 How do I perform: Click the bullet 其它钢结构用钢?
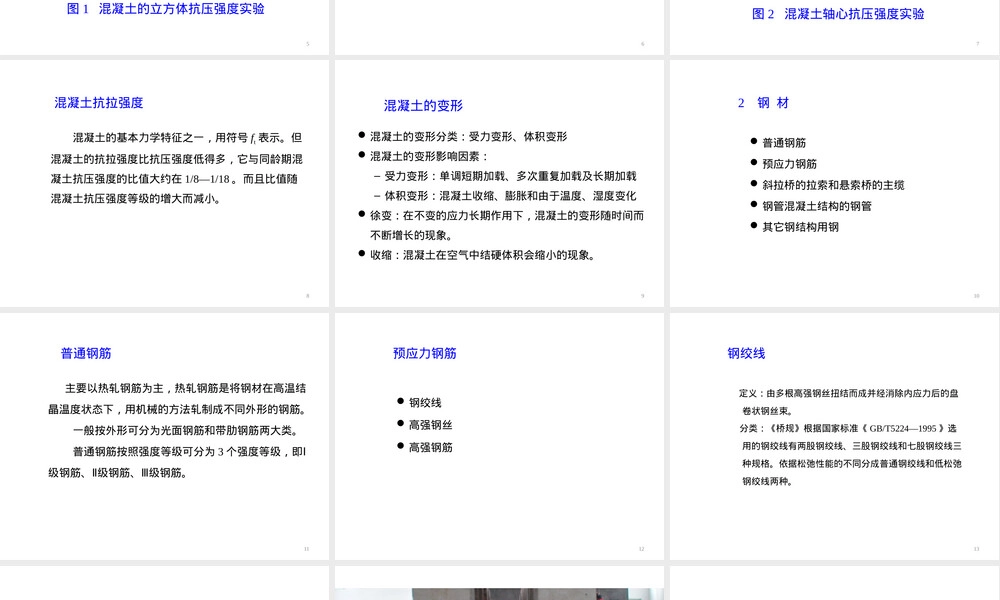(x=800, y=227)
